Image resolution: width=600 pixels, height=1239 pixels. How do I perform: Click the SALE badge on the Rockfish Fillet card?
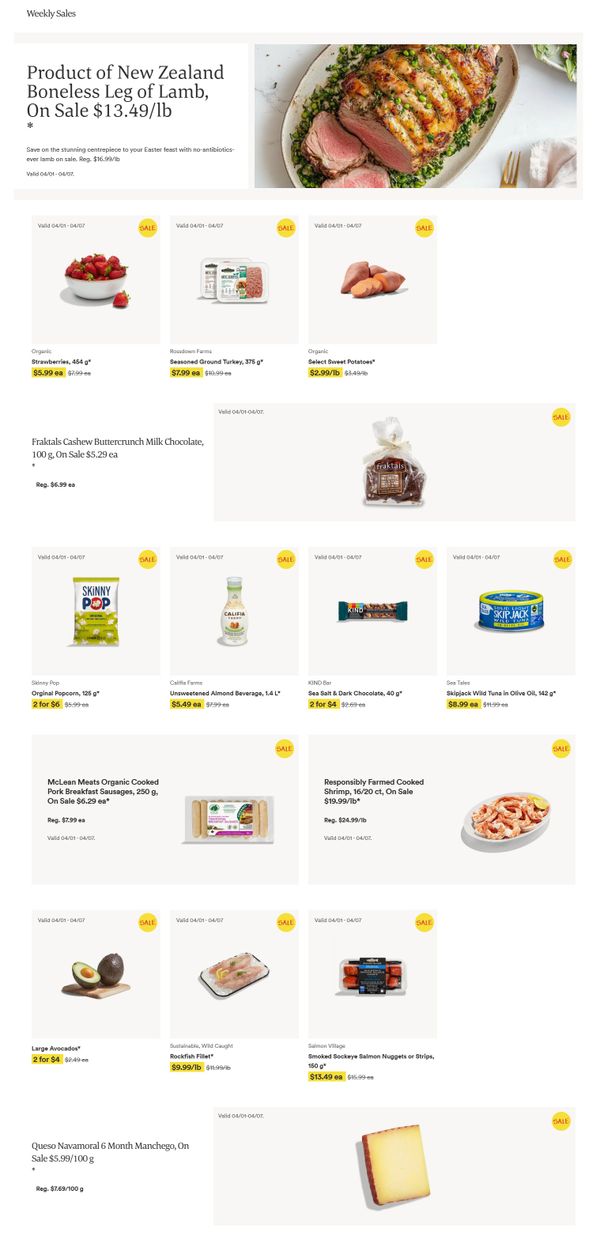(x=285, y=922)
